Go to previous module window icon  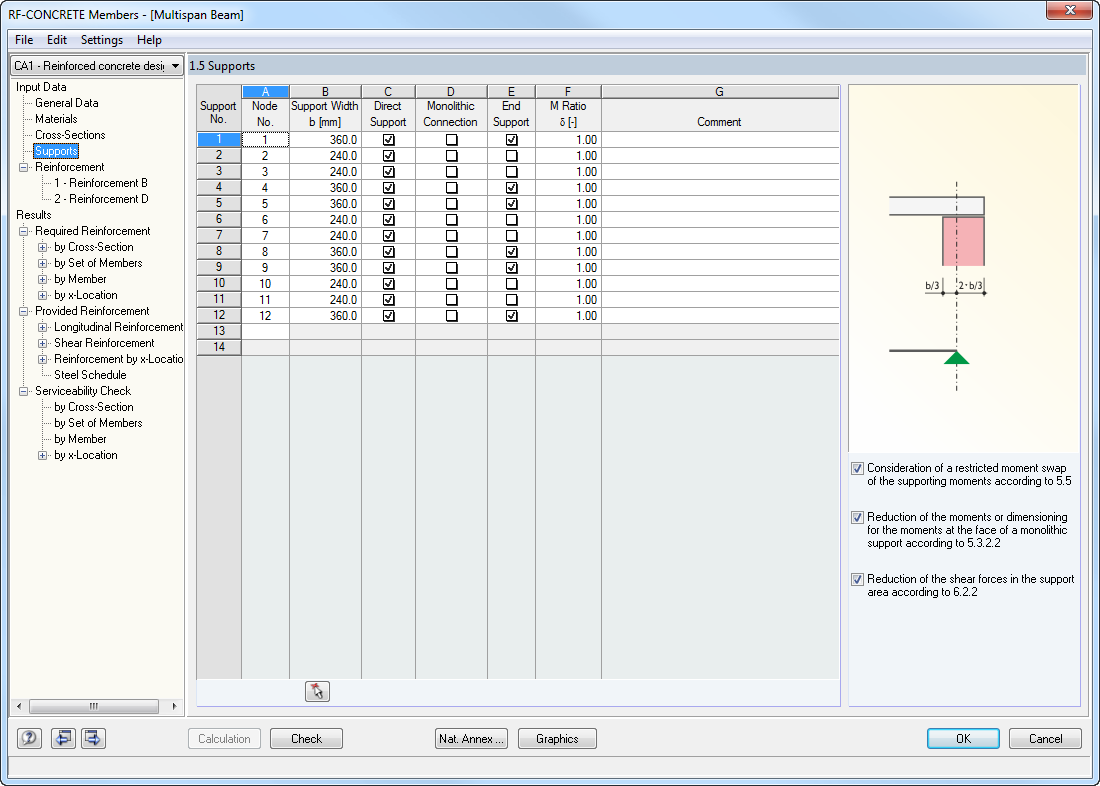63,738
